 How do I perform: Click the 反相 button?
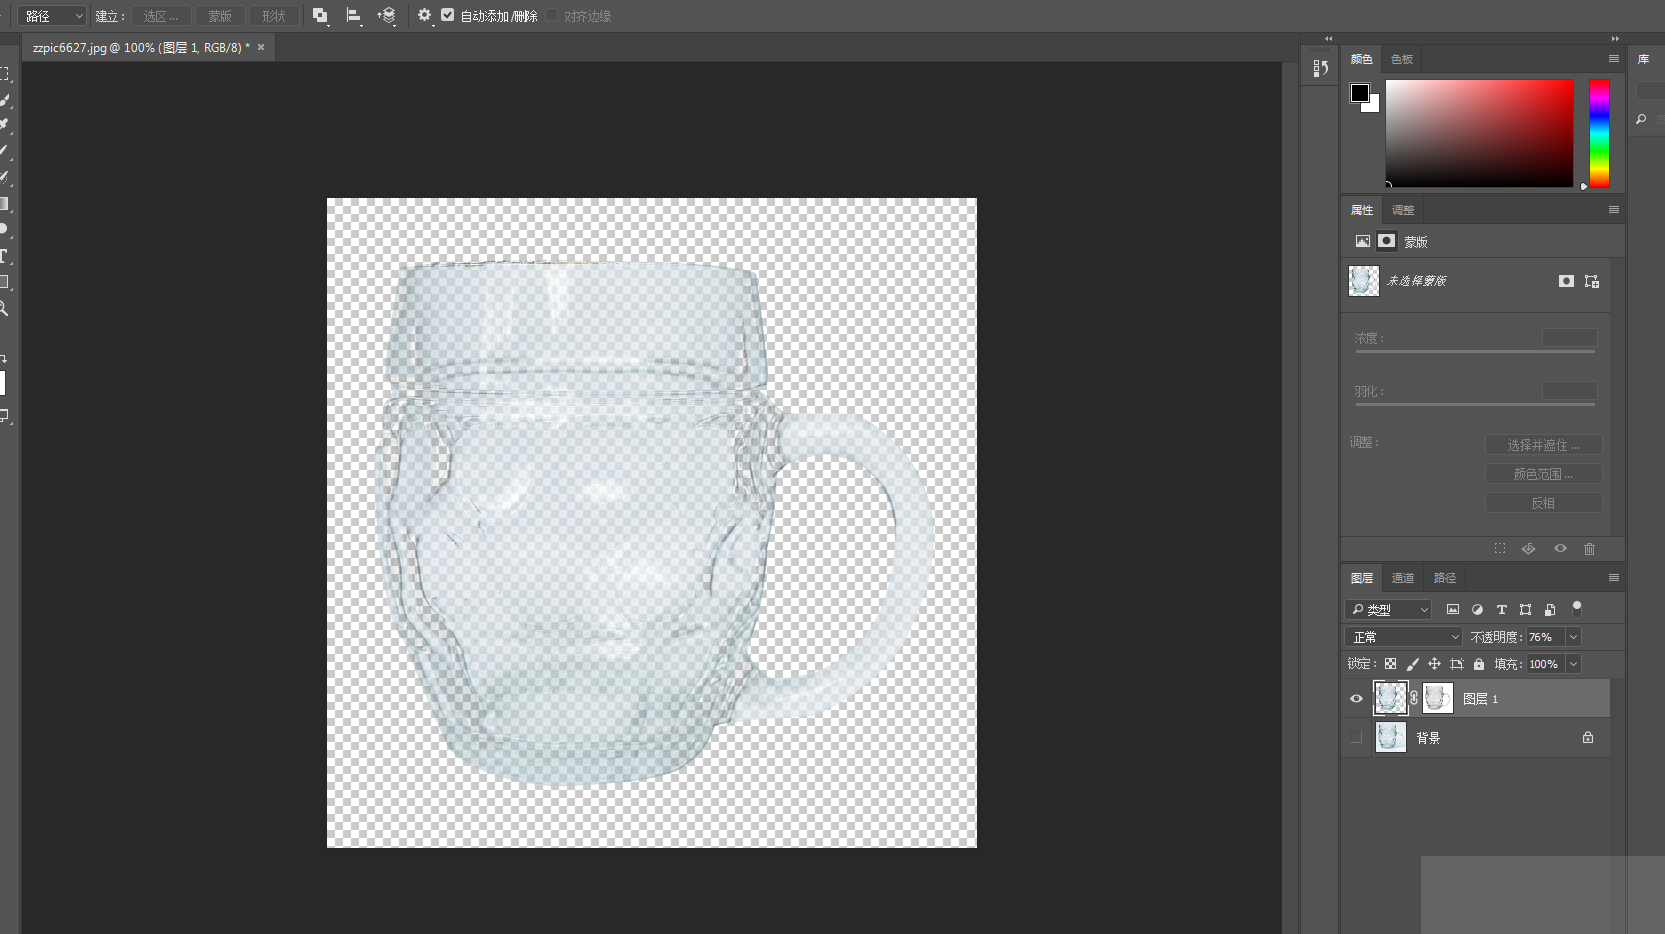coord(1543,503)
